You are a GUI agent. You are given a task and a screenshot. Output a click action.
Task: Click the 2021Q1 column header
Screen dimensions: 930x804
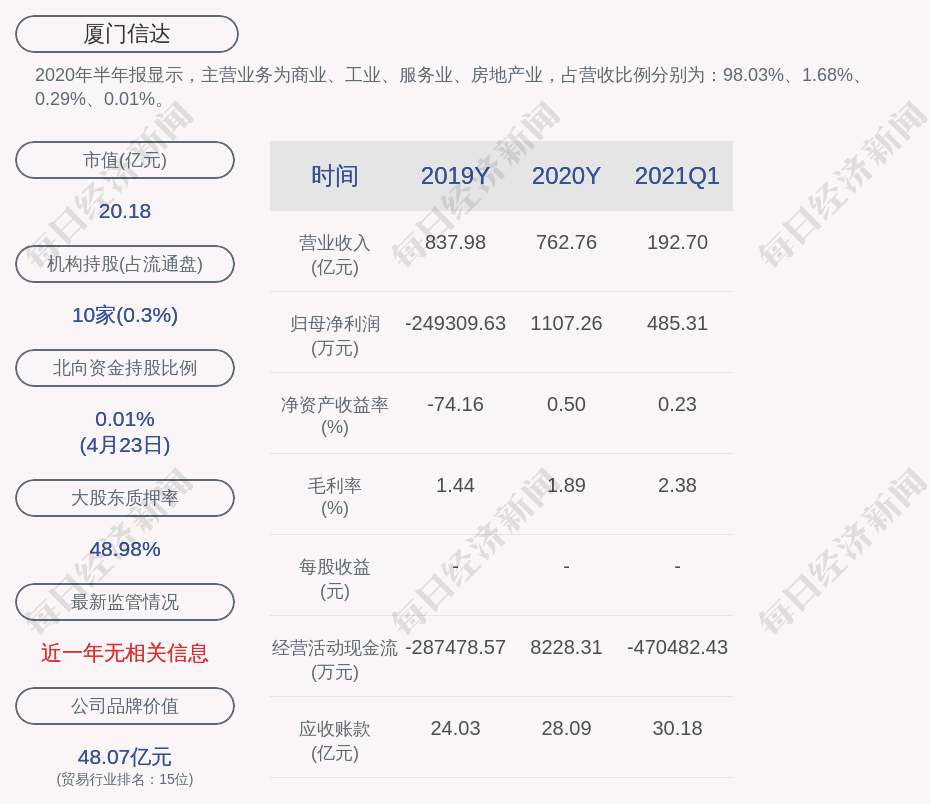[x=677, y=176]
